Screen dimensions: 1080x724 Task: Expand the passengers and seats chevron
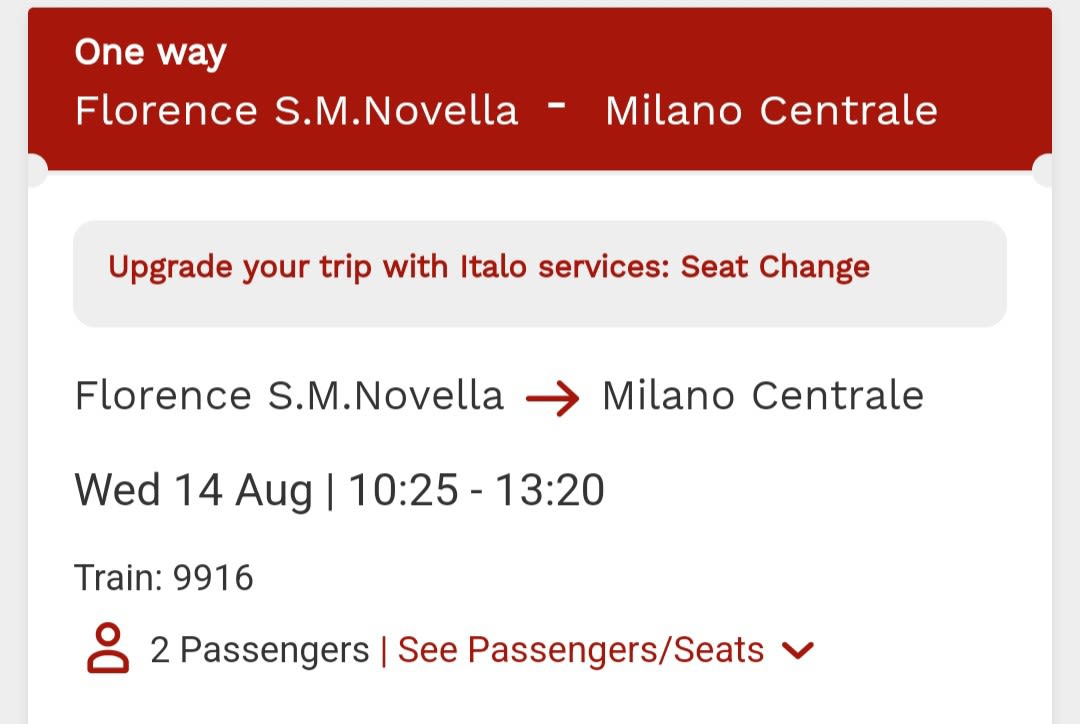pyautogui.click(x=797, y=651)
